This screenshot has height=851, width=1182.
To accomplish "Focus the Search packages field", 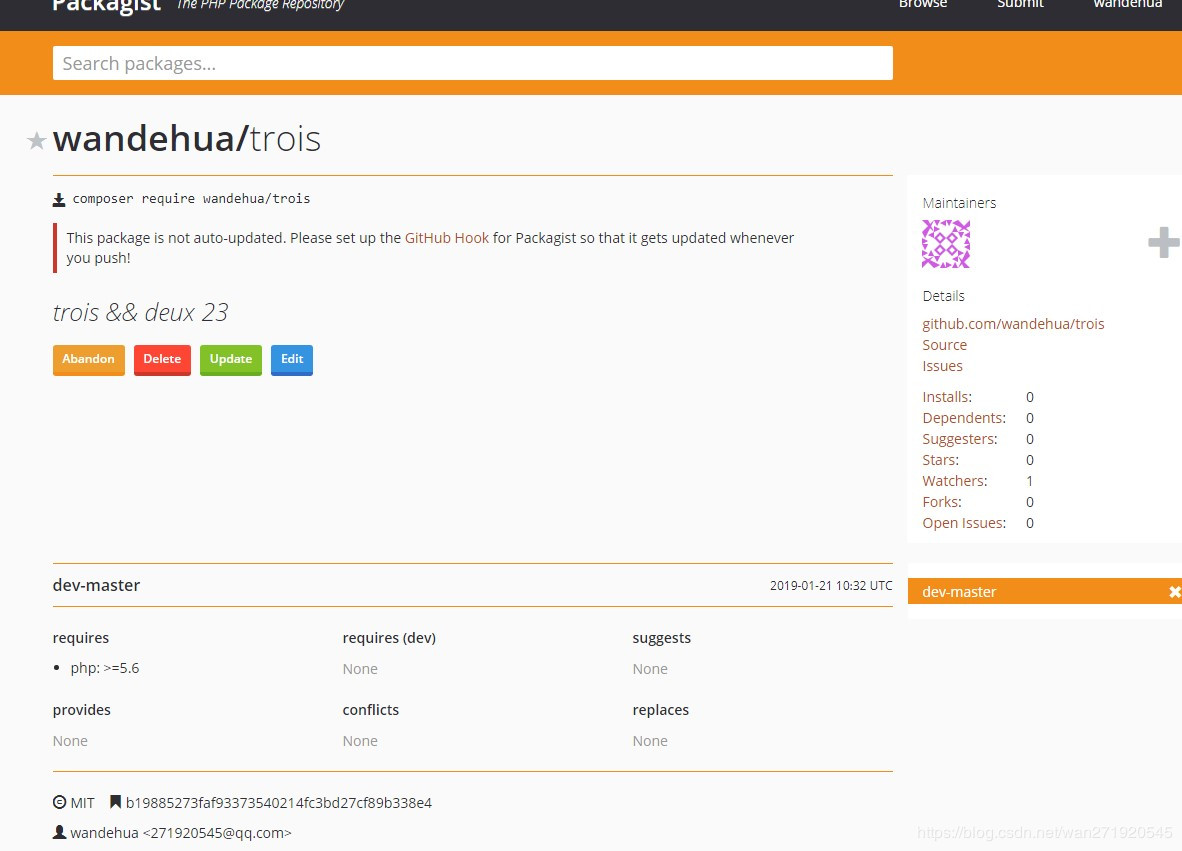I will coord(473,63).
